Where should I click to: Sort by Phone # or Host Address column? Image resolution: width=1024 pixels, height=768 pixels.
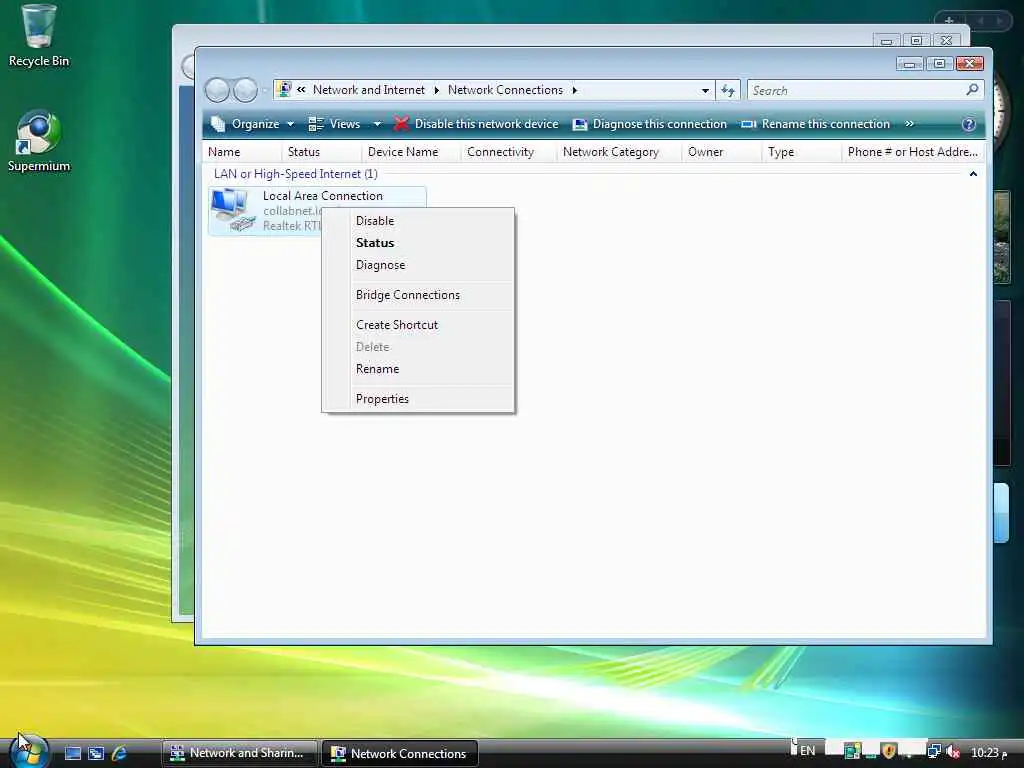click(913, 152)
